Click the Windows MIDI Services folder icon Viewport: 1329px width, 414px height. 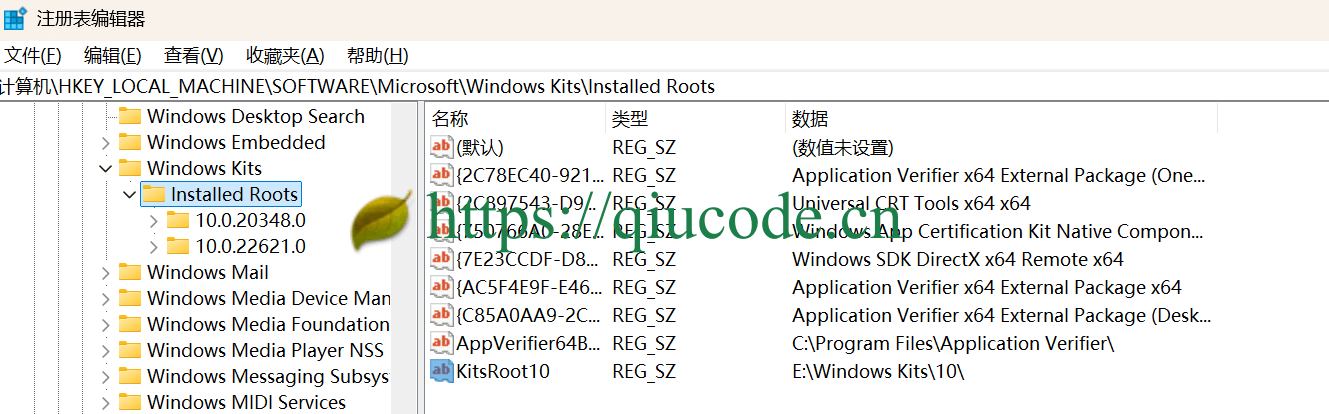coord(130,402)
